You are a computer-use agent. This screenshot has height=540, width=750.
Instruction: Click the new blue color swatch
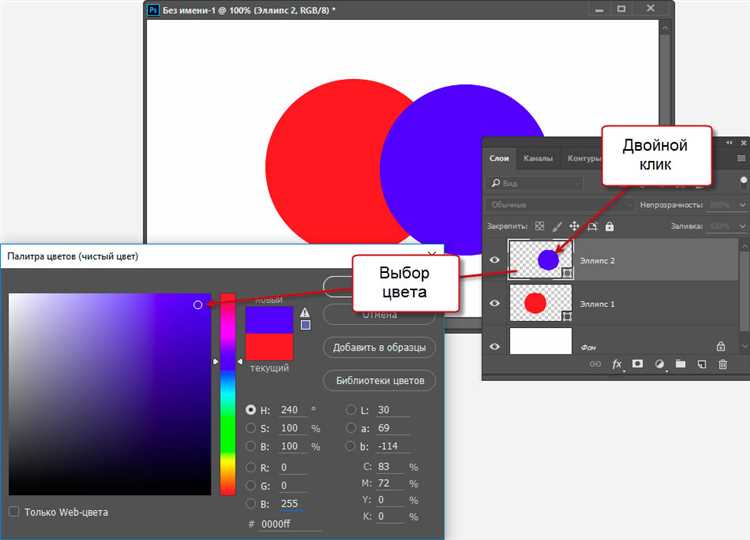[269, 320]
